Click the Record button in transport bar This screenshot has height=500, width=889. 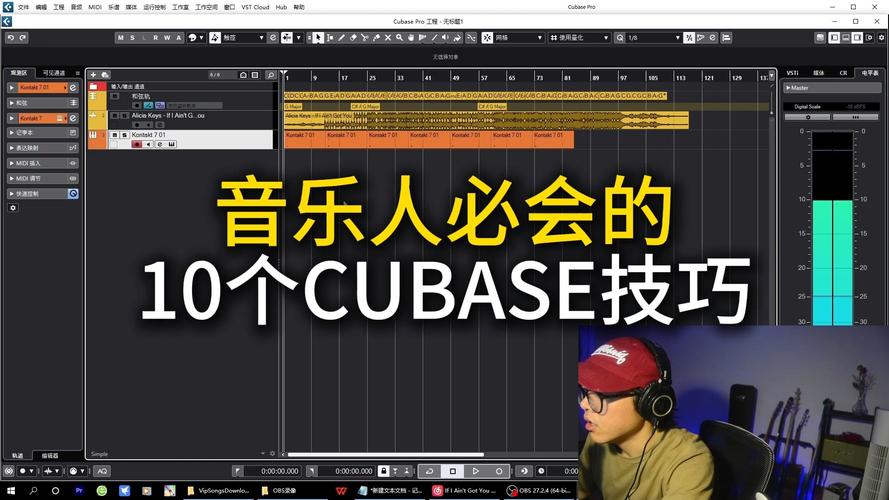click(499, 471)
